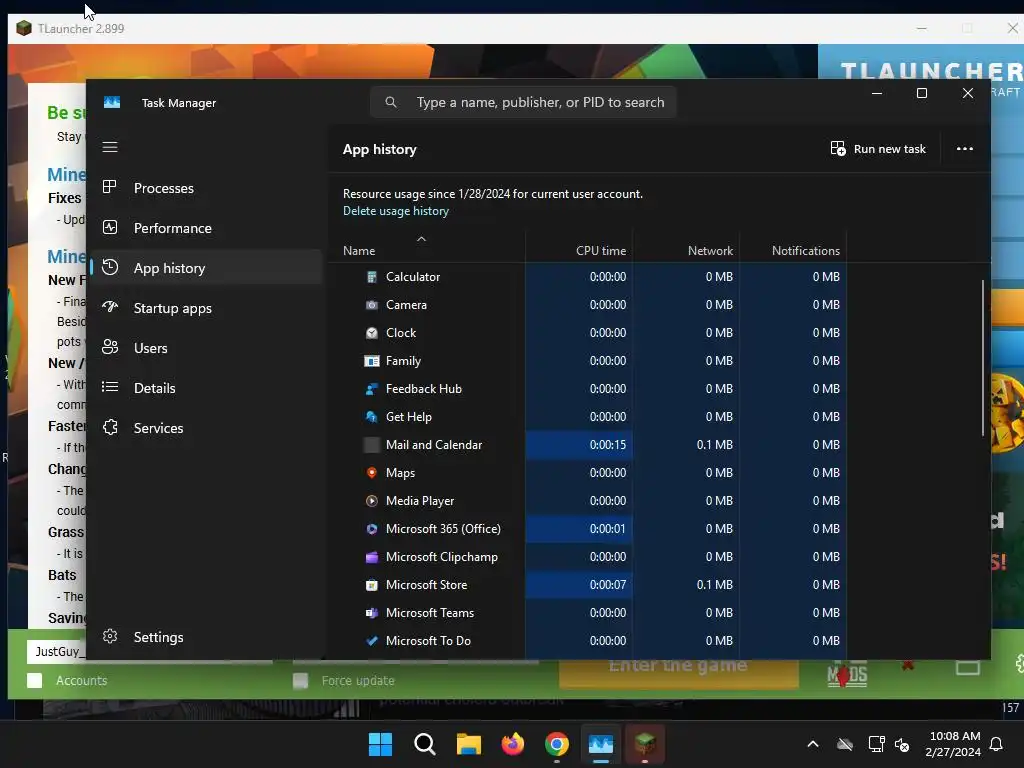Screen dimensions: 1024x768
Task: Click the Microsoft Teams icon
Action: coord(372,613)
